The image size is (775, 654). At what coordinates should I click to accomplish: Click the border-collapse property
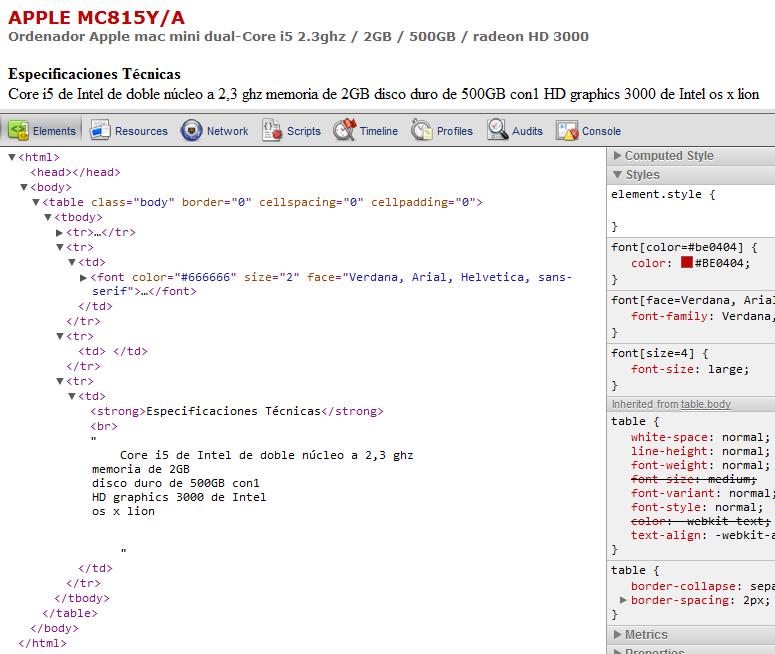click(x=702, y=586)
